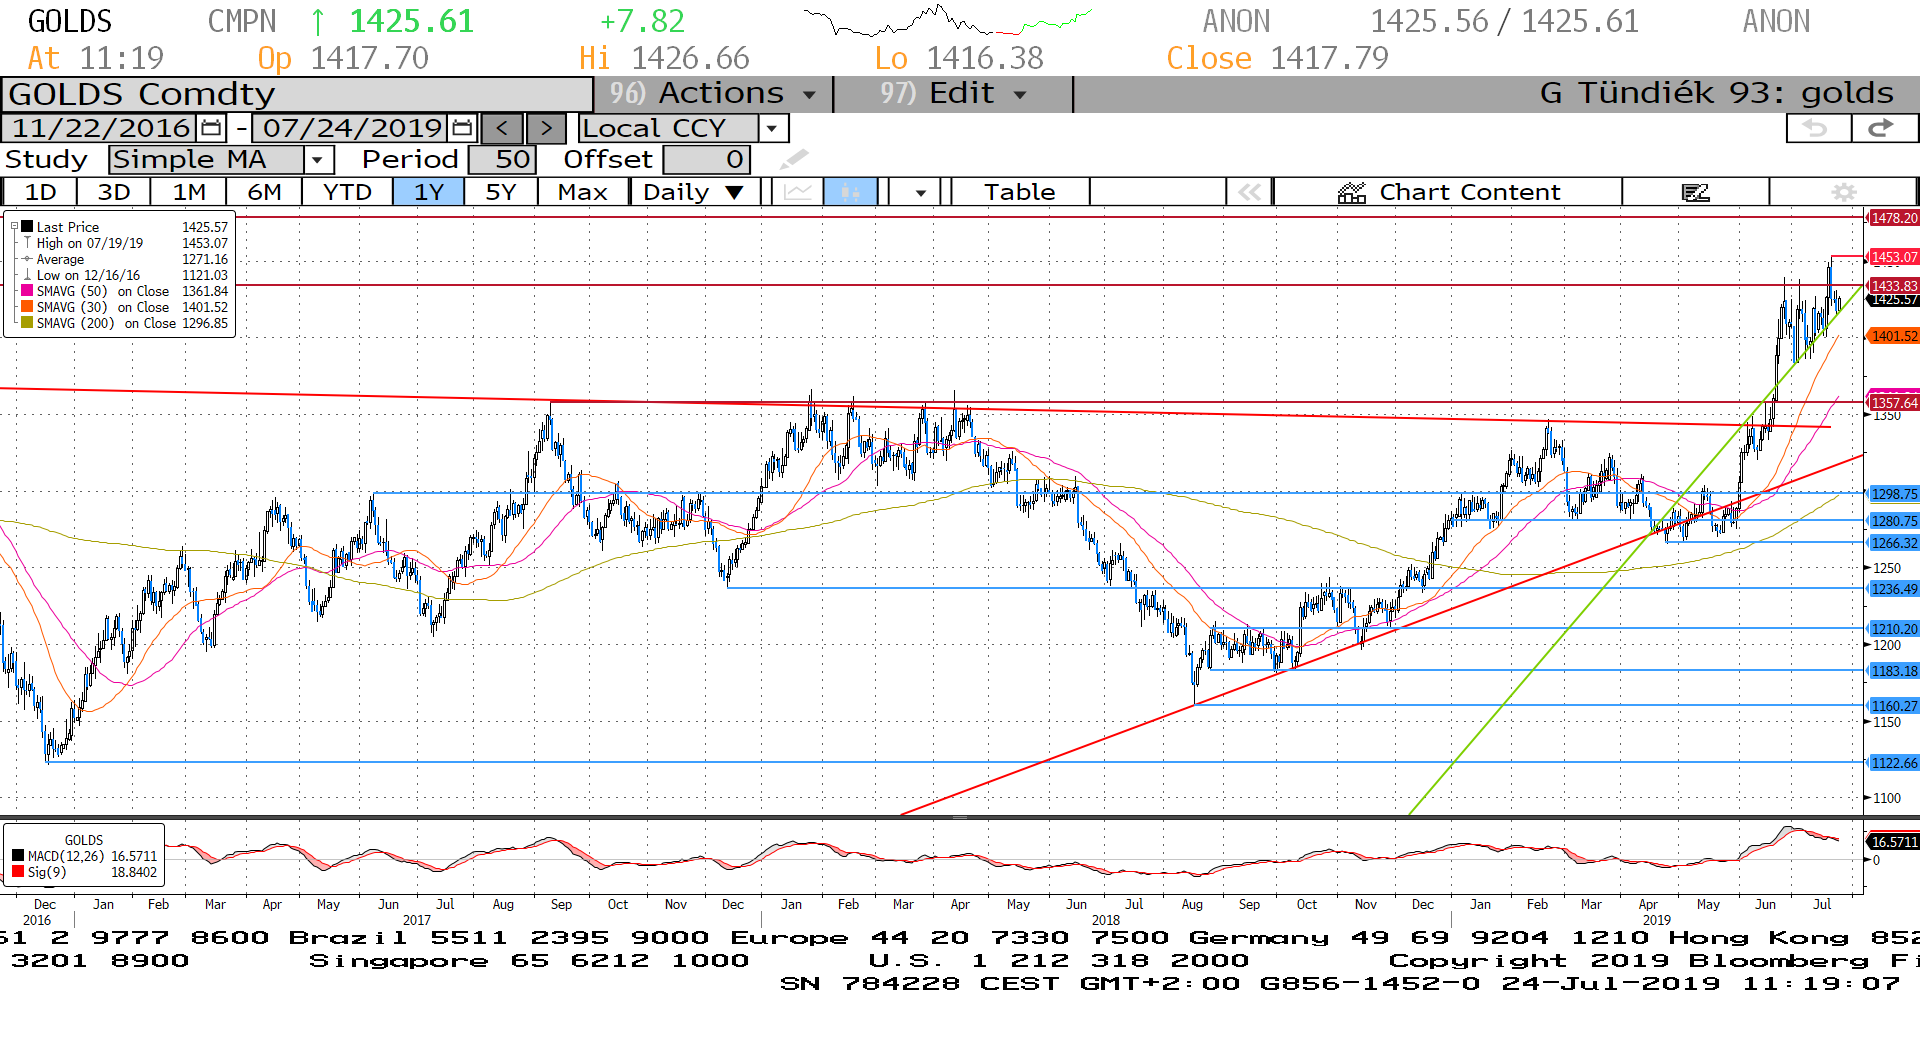Viewport: 1920px width, 1039px height.
Task: Click the intraday sparkline mini chart
Action: [948, 20]
